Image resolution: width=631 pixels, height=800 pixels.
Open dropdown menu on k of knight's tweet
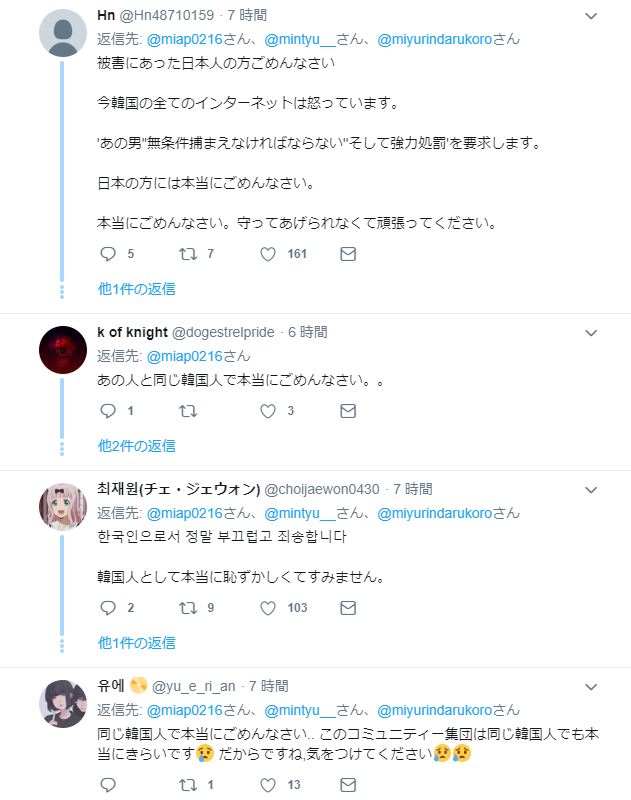click(591, 333)
